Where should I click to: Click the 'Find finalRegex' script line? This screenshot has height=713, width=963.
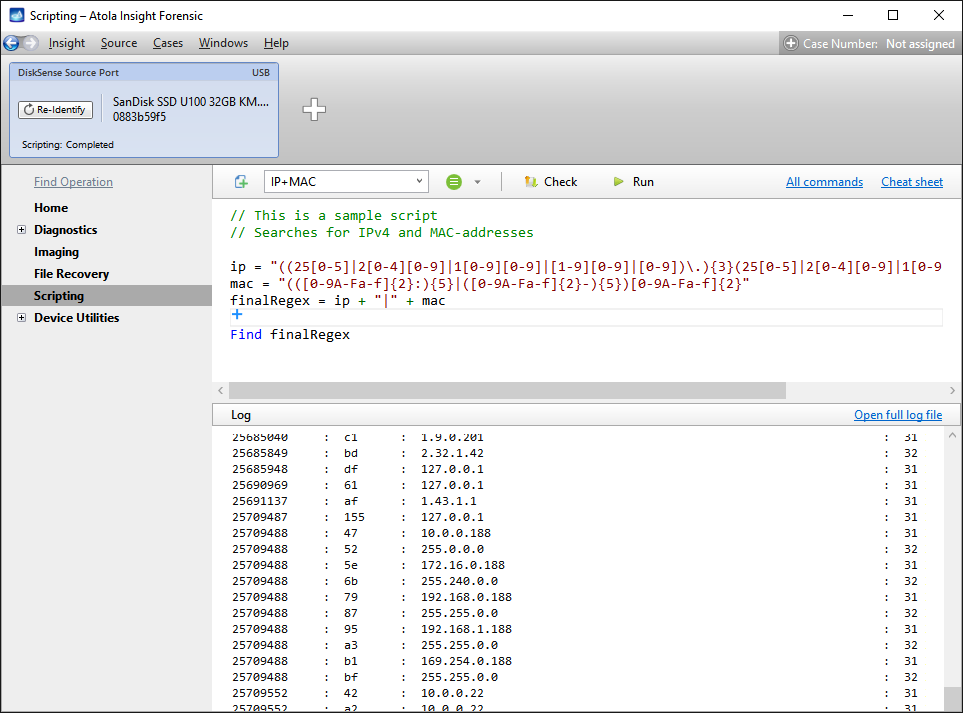click(290, 334)
